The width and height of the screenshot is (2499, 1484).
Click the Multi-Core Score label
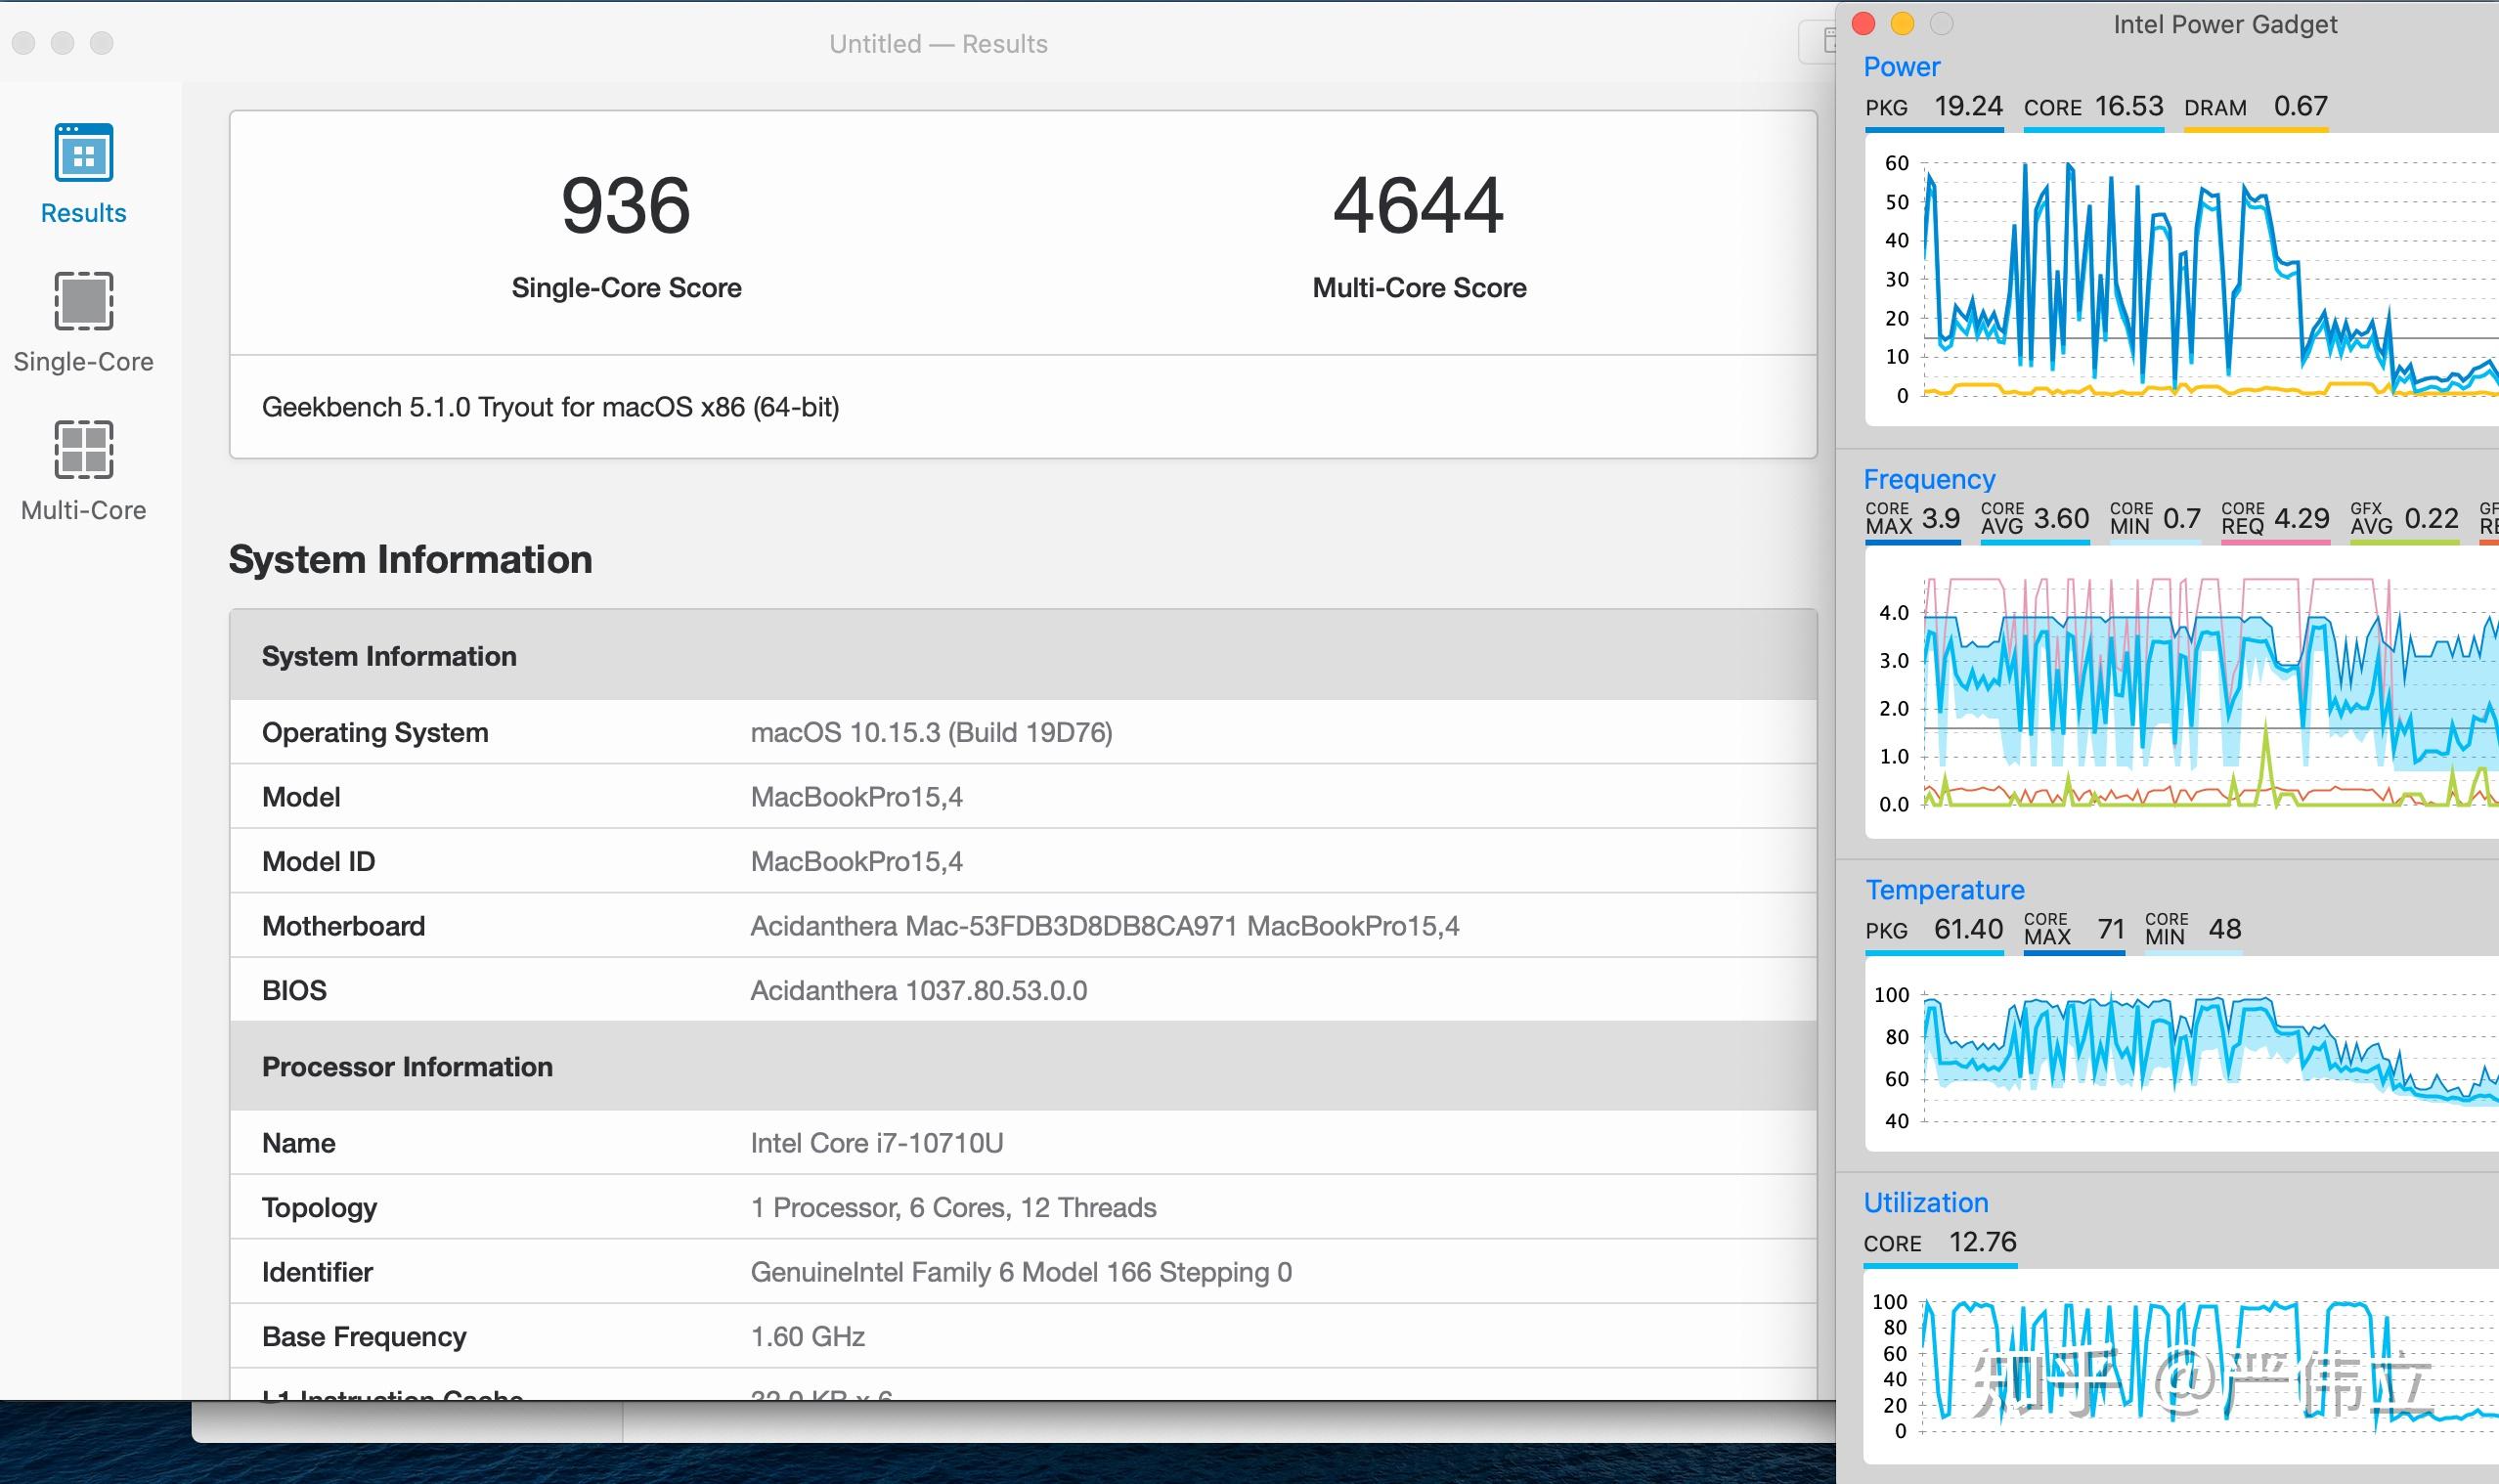coord(1419,288)
